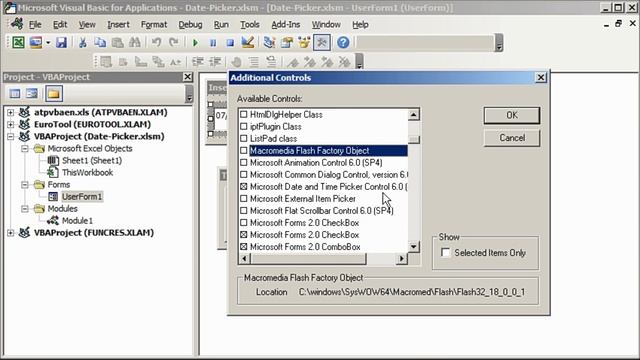Click the View Code icon in Project panel
The width and height of the screenshot is (640, 360).
(x=15, y=94)
